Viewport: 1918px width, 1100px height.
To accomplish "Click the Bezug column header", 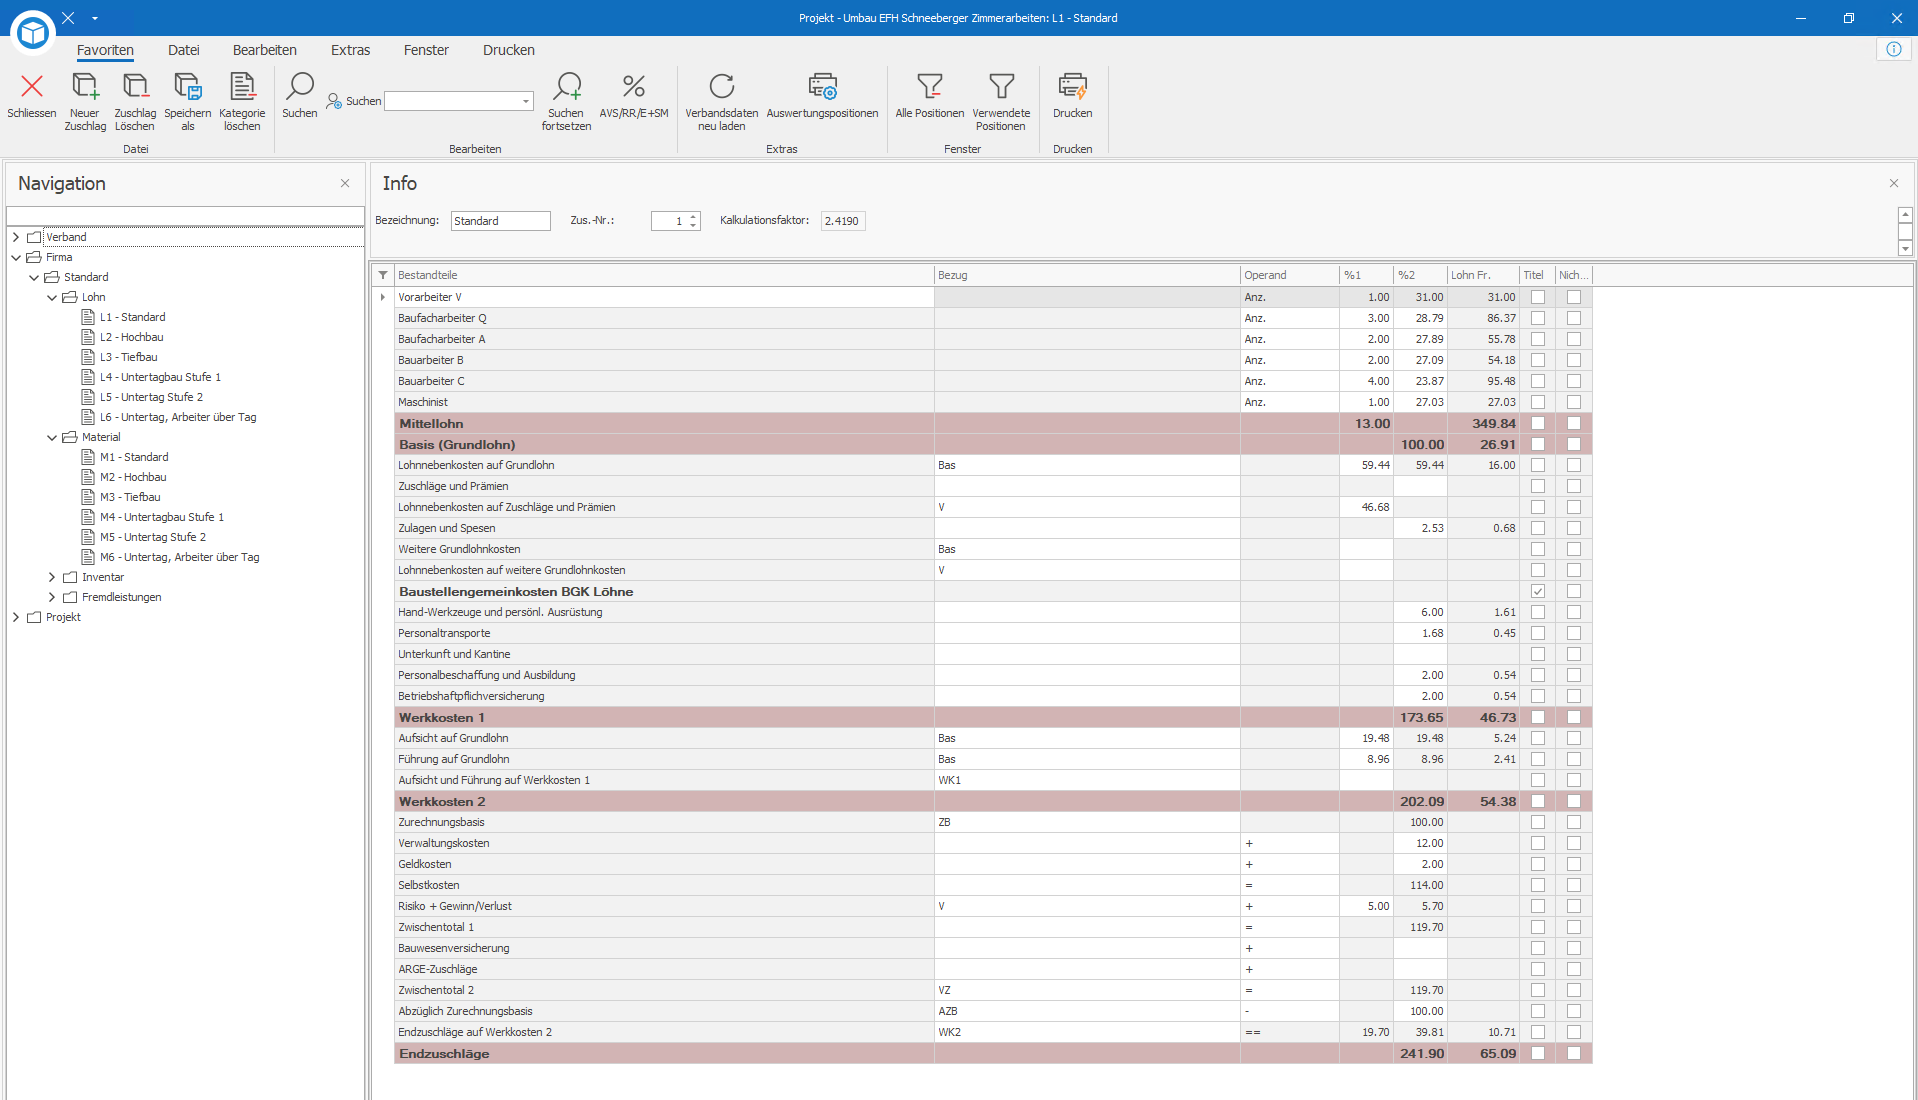I will (1087, 275).
